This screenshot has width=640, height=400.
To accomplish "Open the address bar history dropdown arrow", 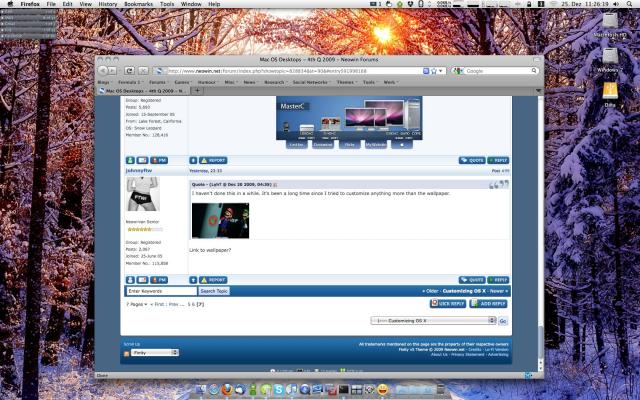I will coord(441,71).
